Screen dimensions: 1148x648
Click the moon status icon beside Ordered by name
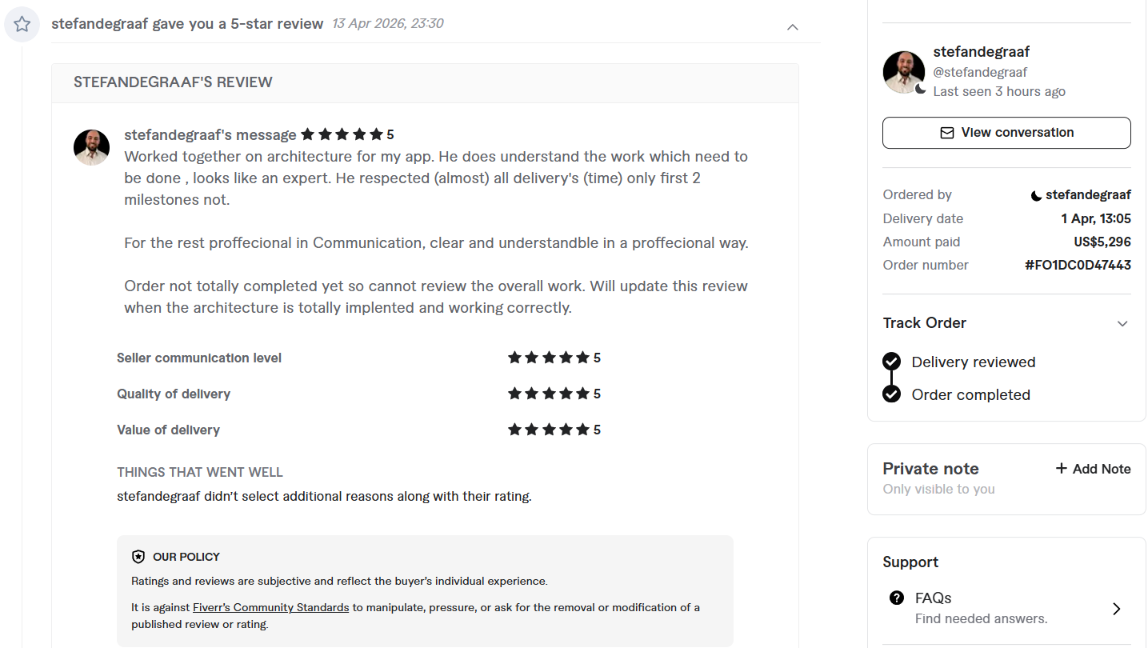coord(1036,195)
